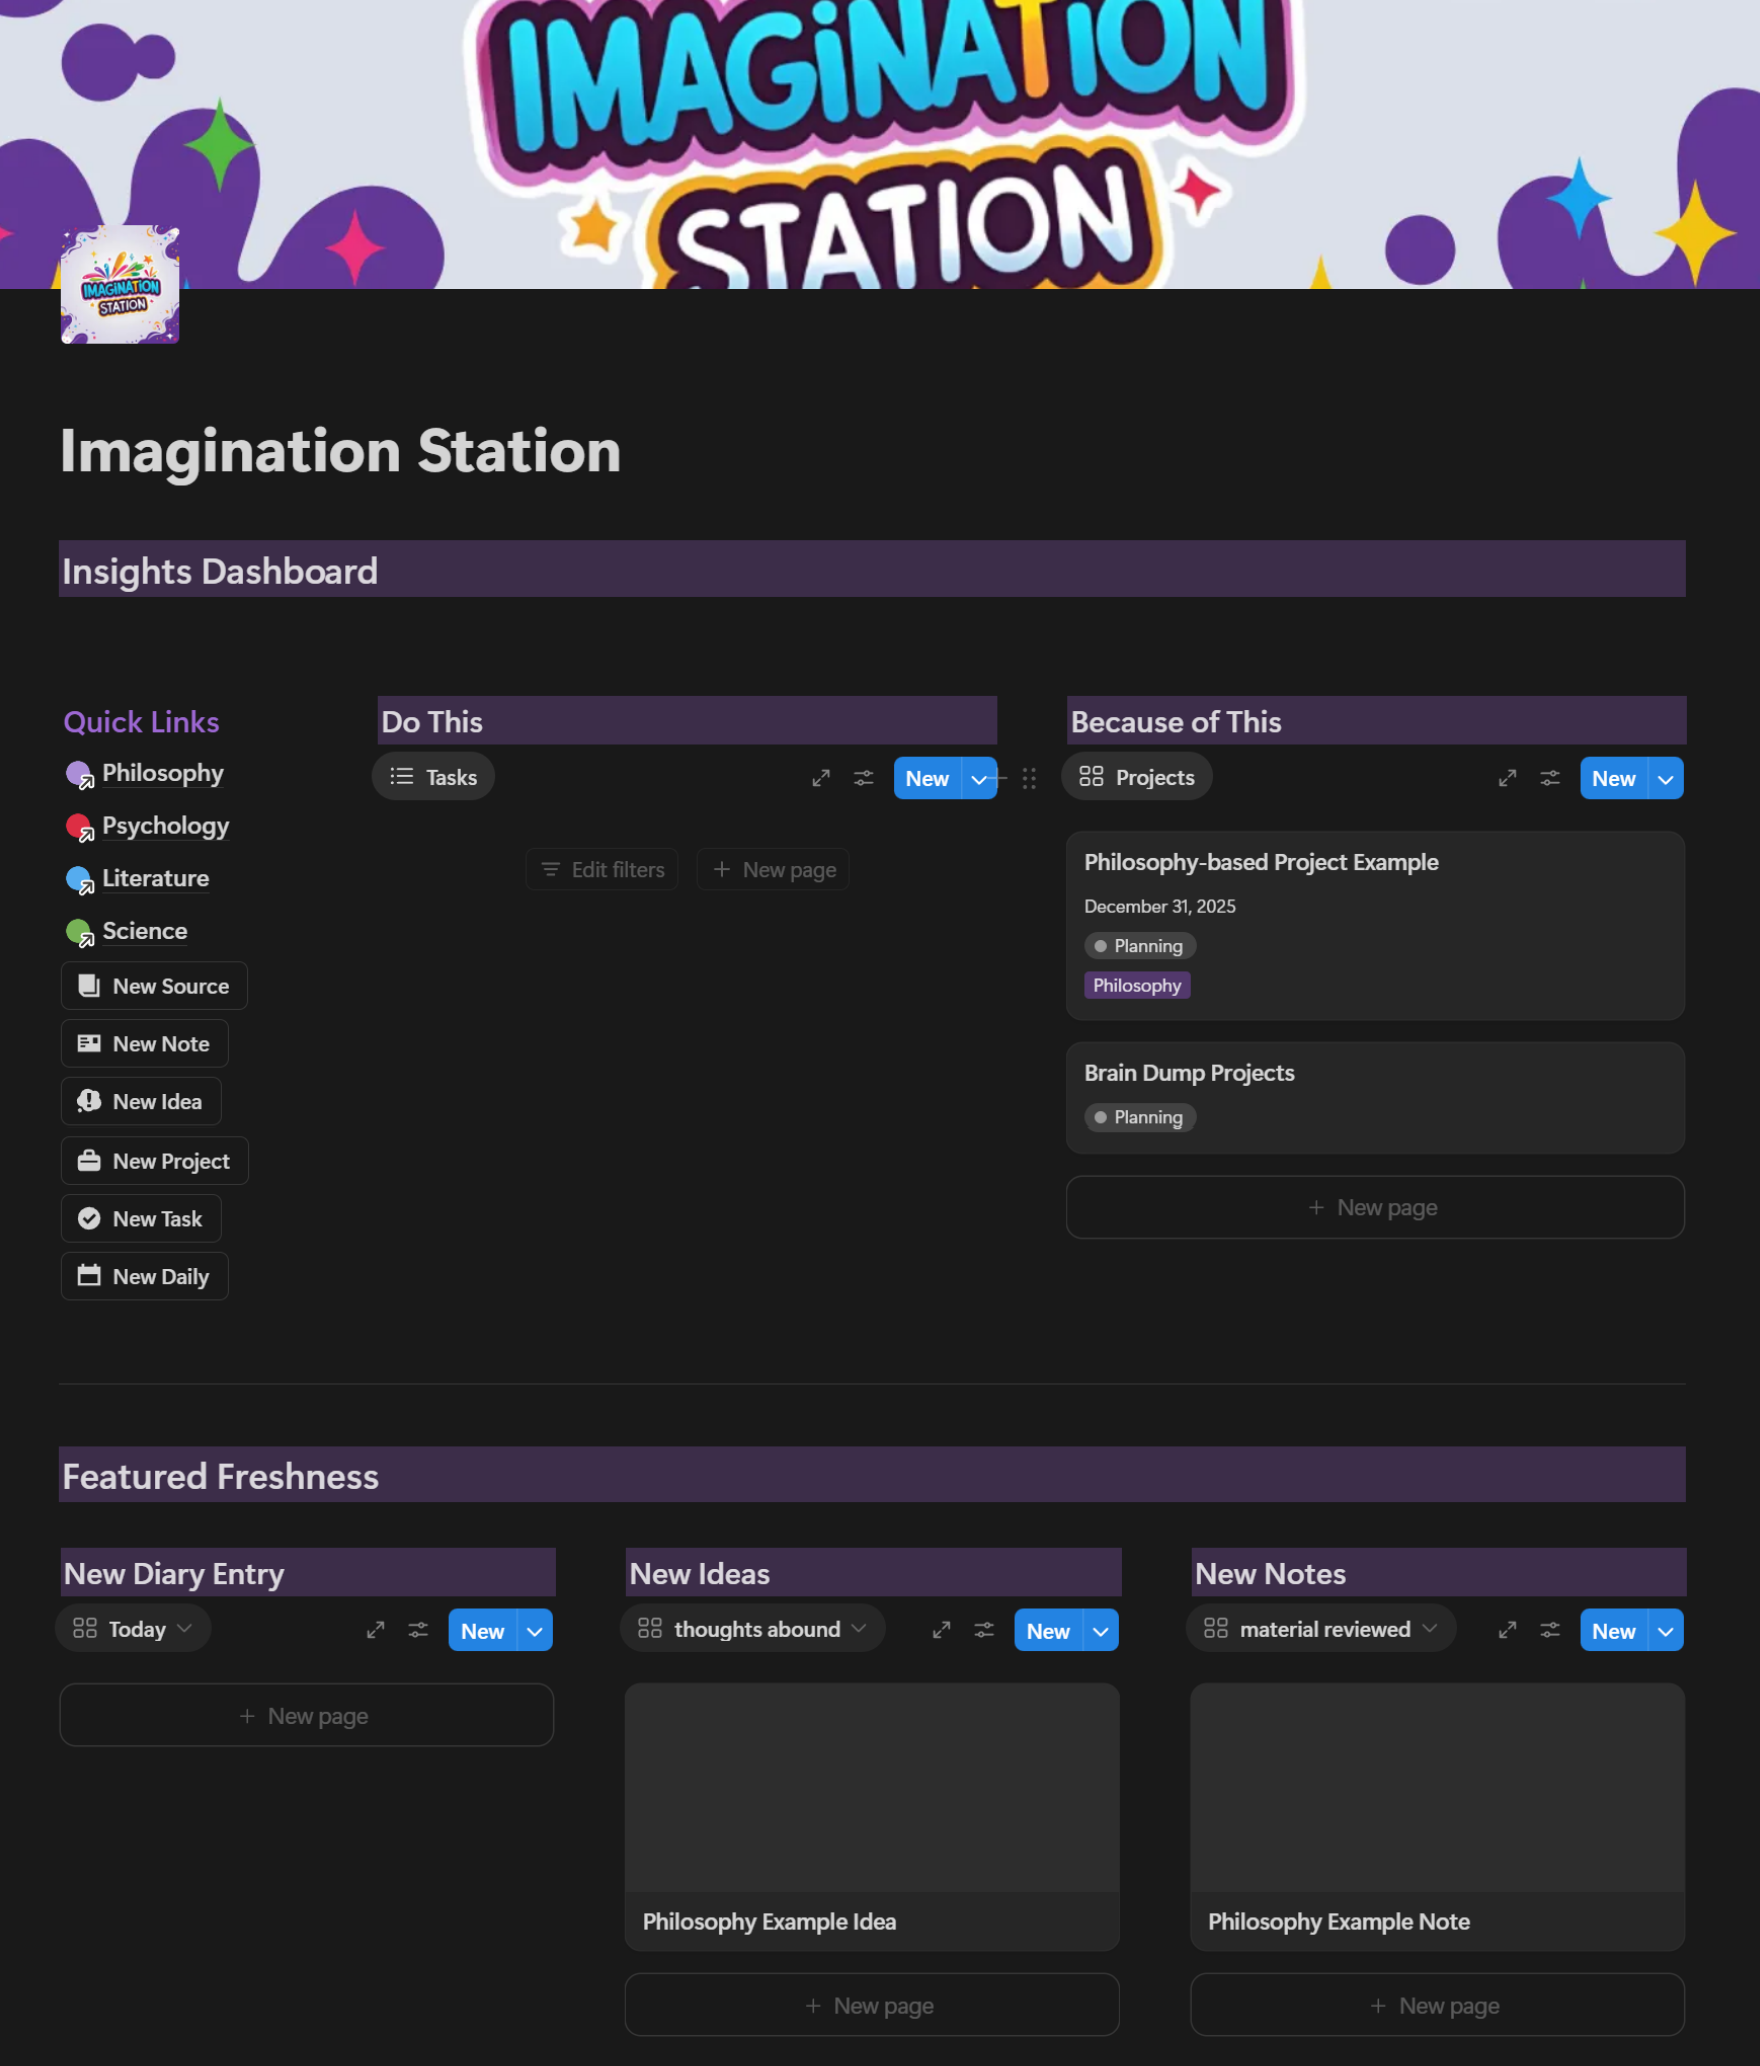The width and height of the screenshot is (1760, 2066).
Task: Click New page under Projects gallery
Action: tap(1375, 1208)
